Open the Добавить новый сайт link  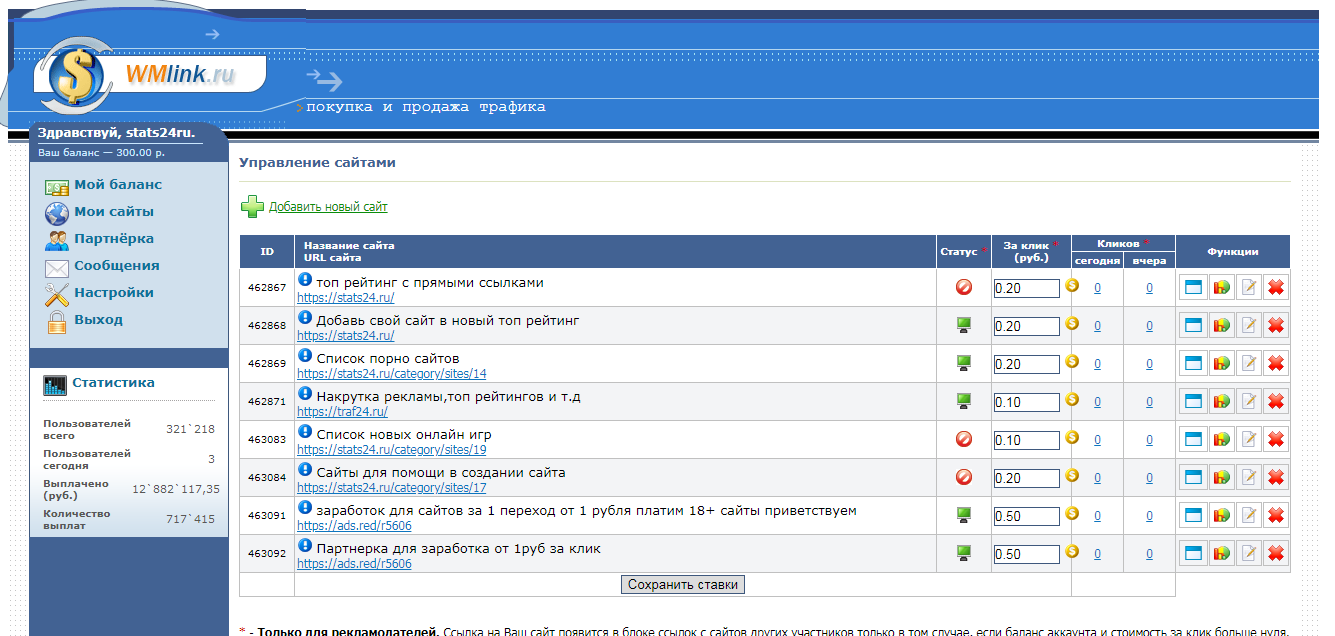[x=328, y=207]
